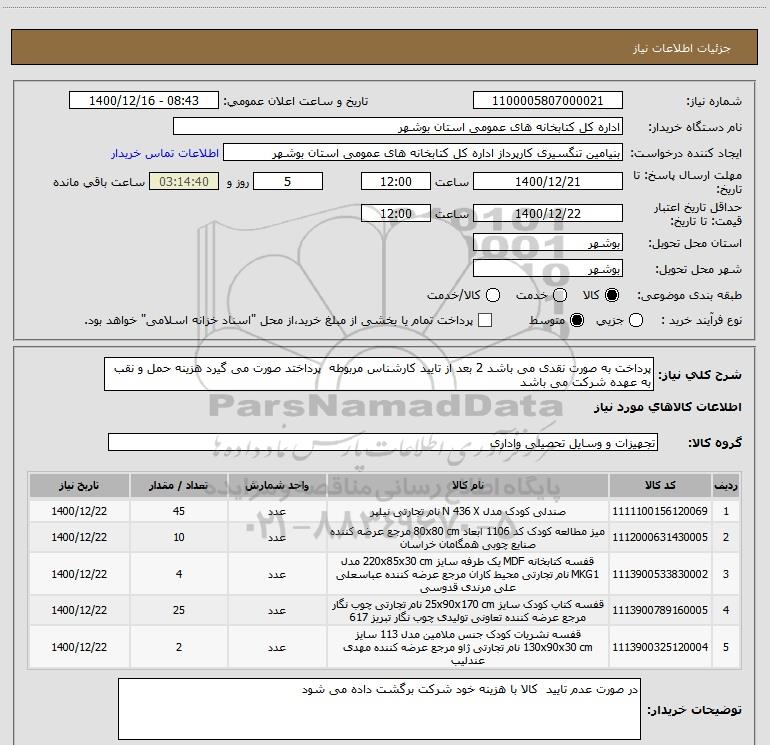Click the تاریخ نیاز column header

(79, 486)
